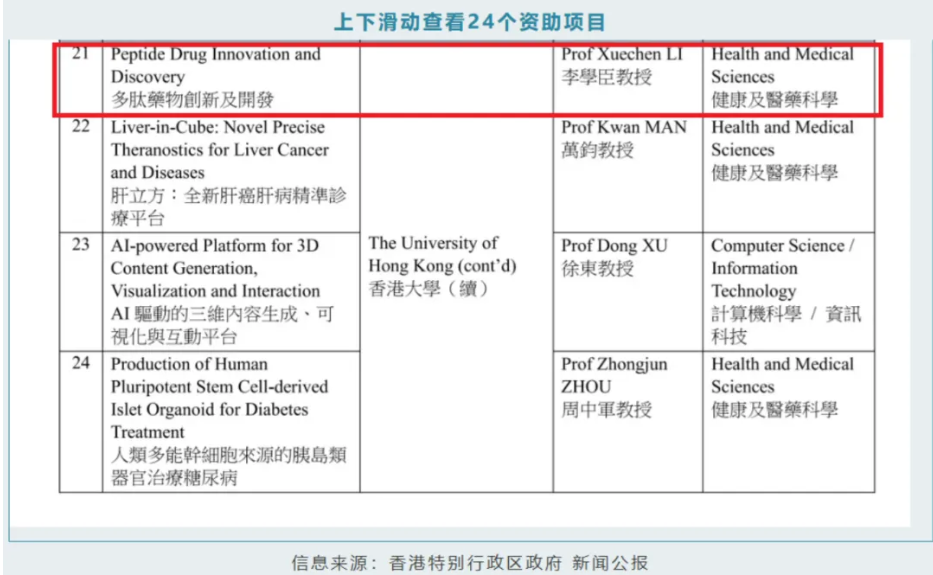Click row number 21
Image resolution: width=933 pixels, height=575 pixels.
81,54
